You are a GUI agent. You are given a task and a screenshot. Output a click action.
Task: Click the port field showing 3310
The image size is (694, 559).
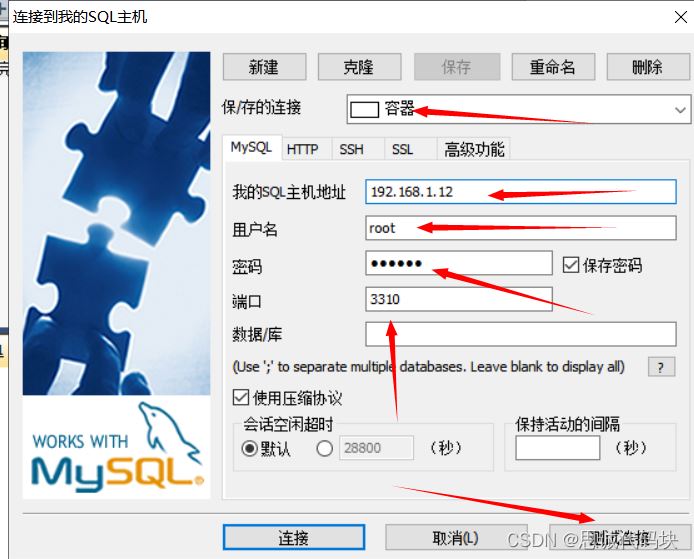tap(459, 299)
